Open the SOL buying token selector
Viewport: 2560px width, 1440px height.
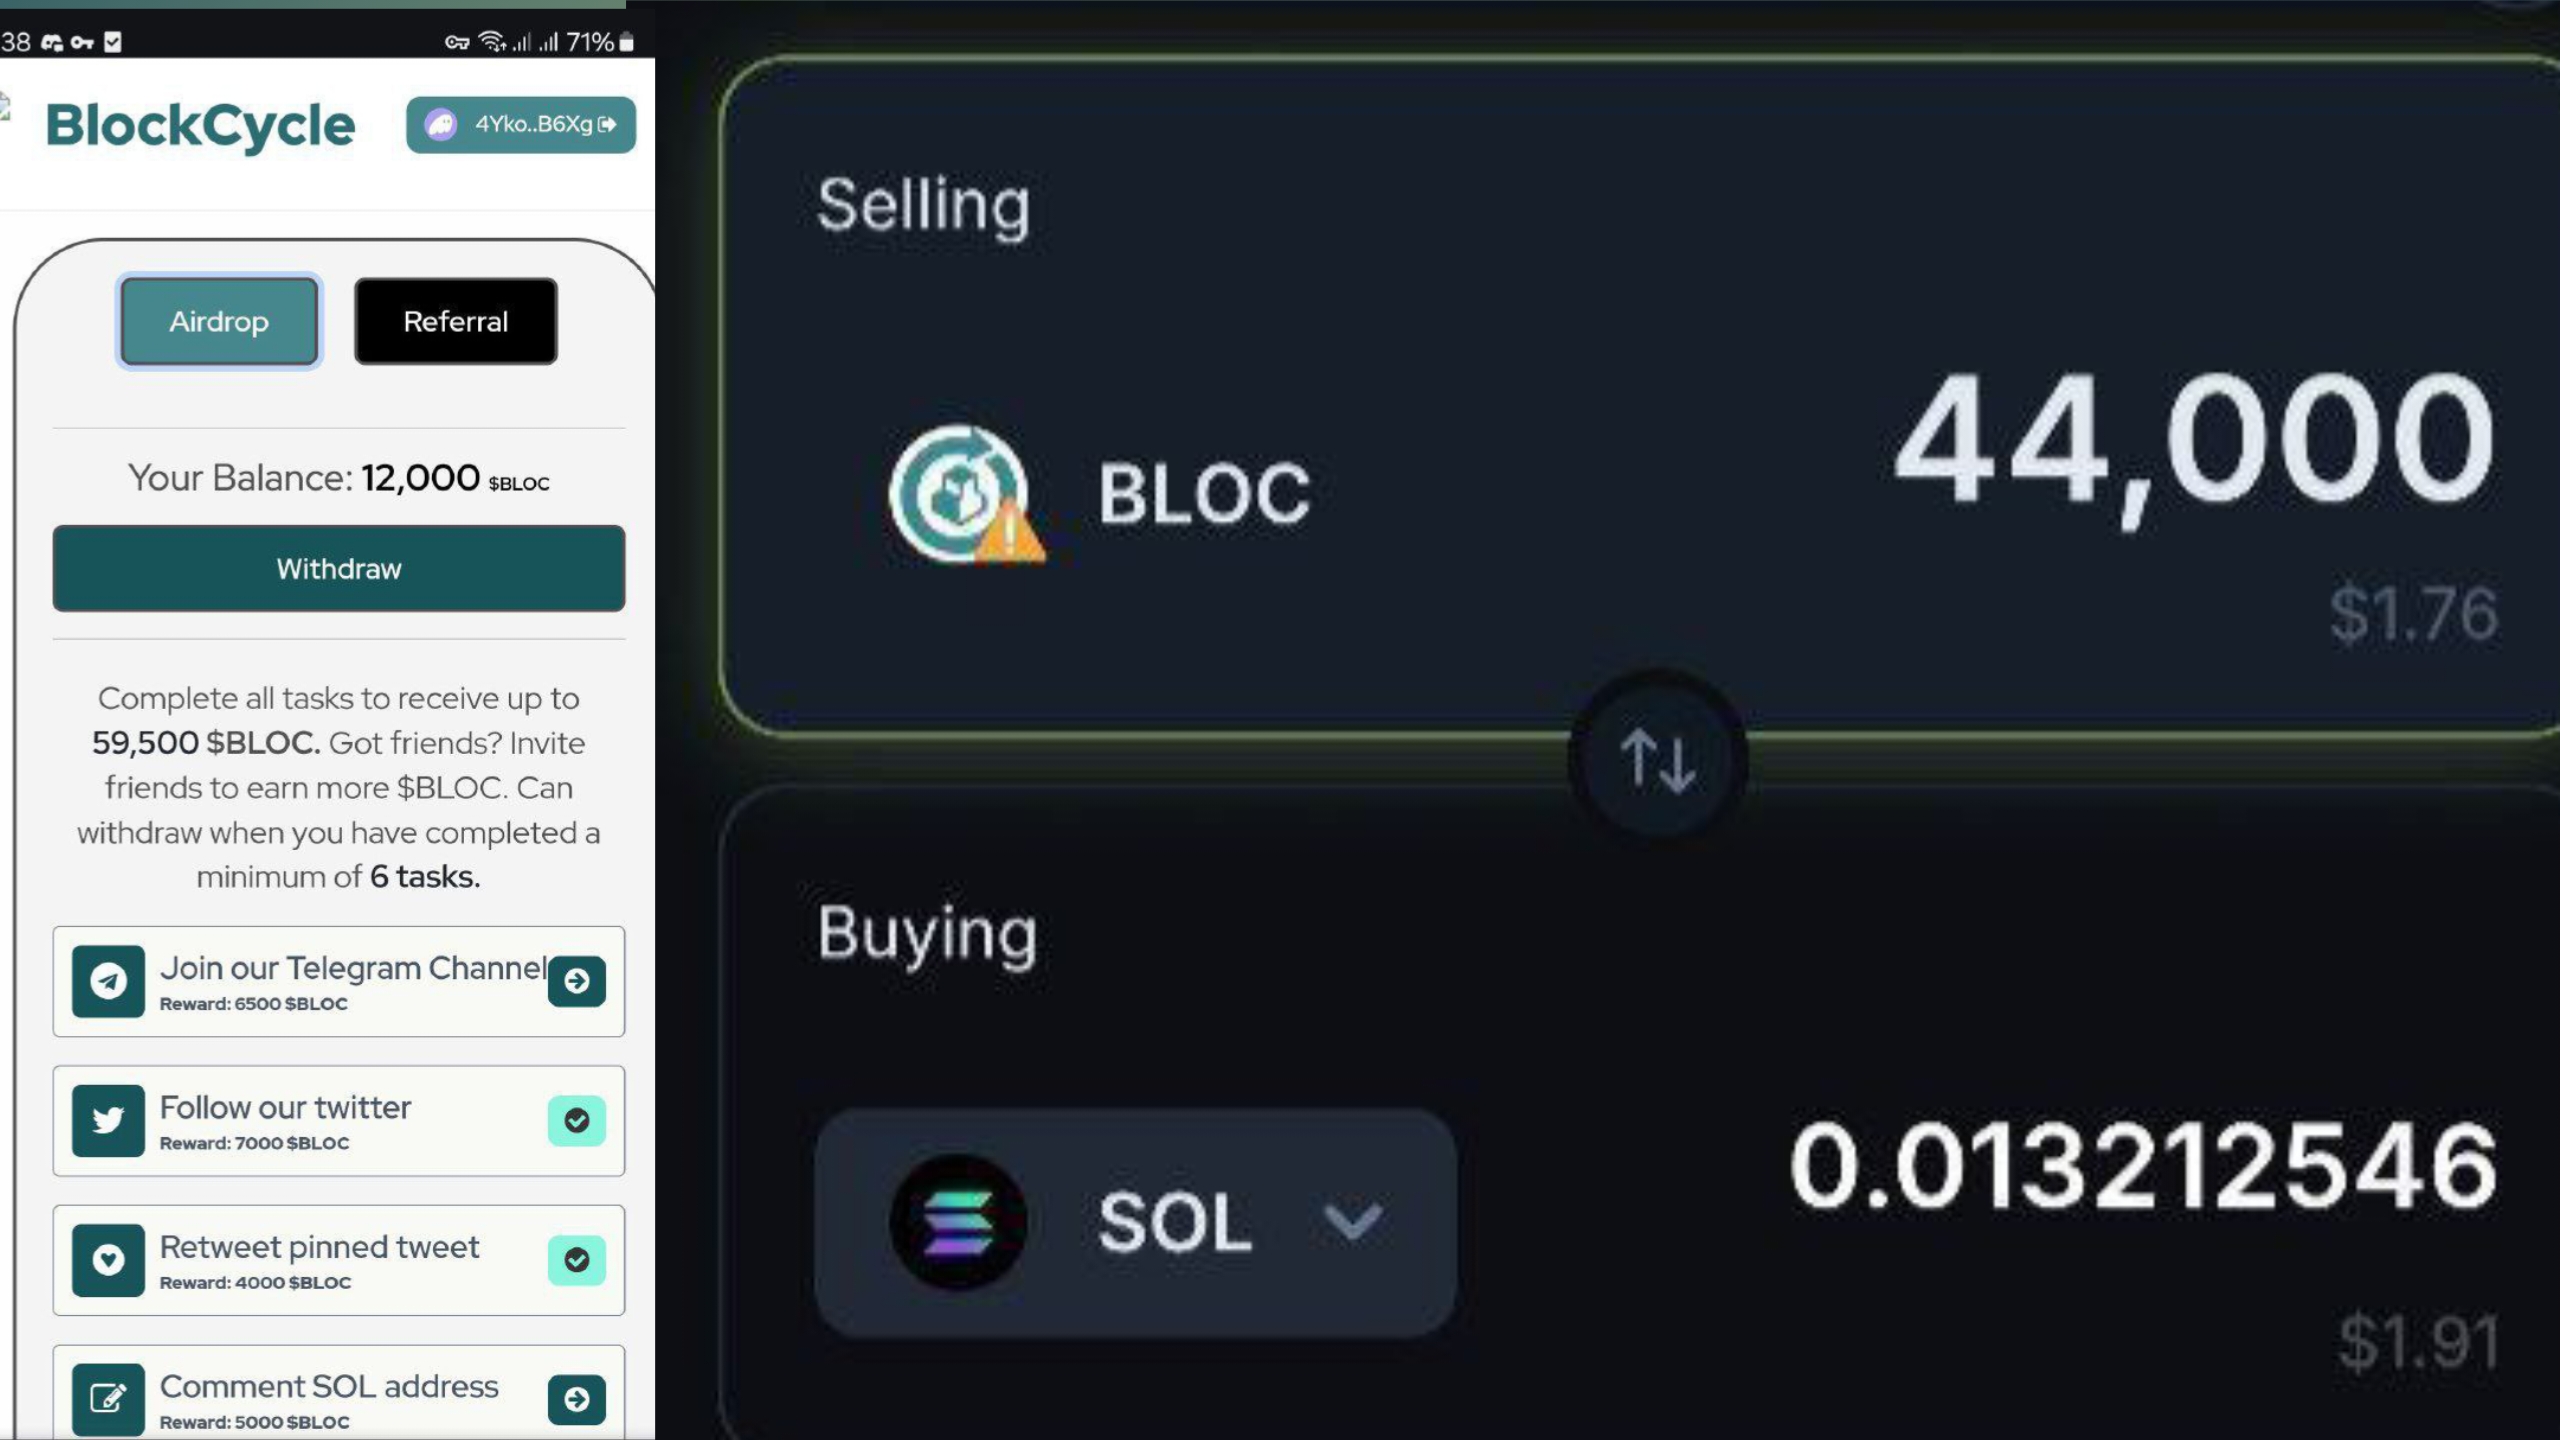click(1135, 1222)
